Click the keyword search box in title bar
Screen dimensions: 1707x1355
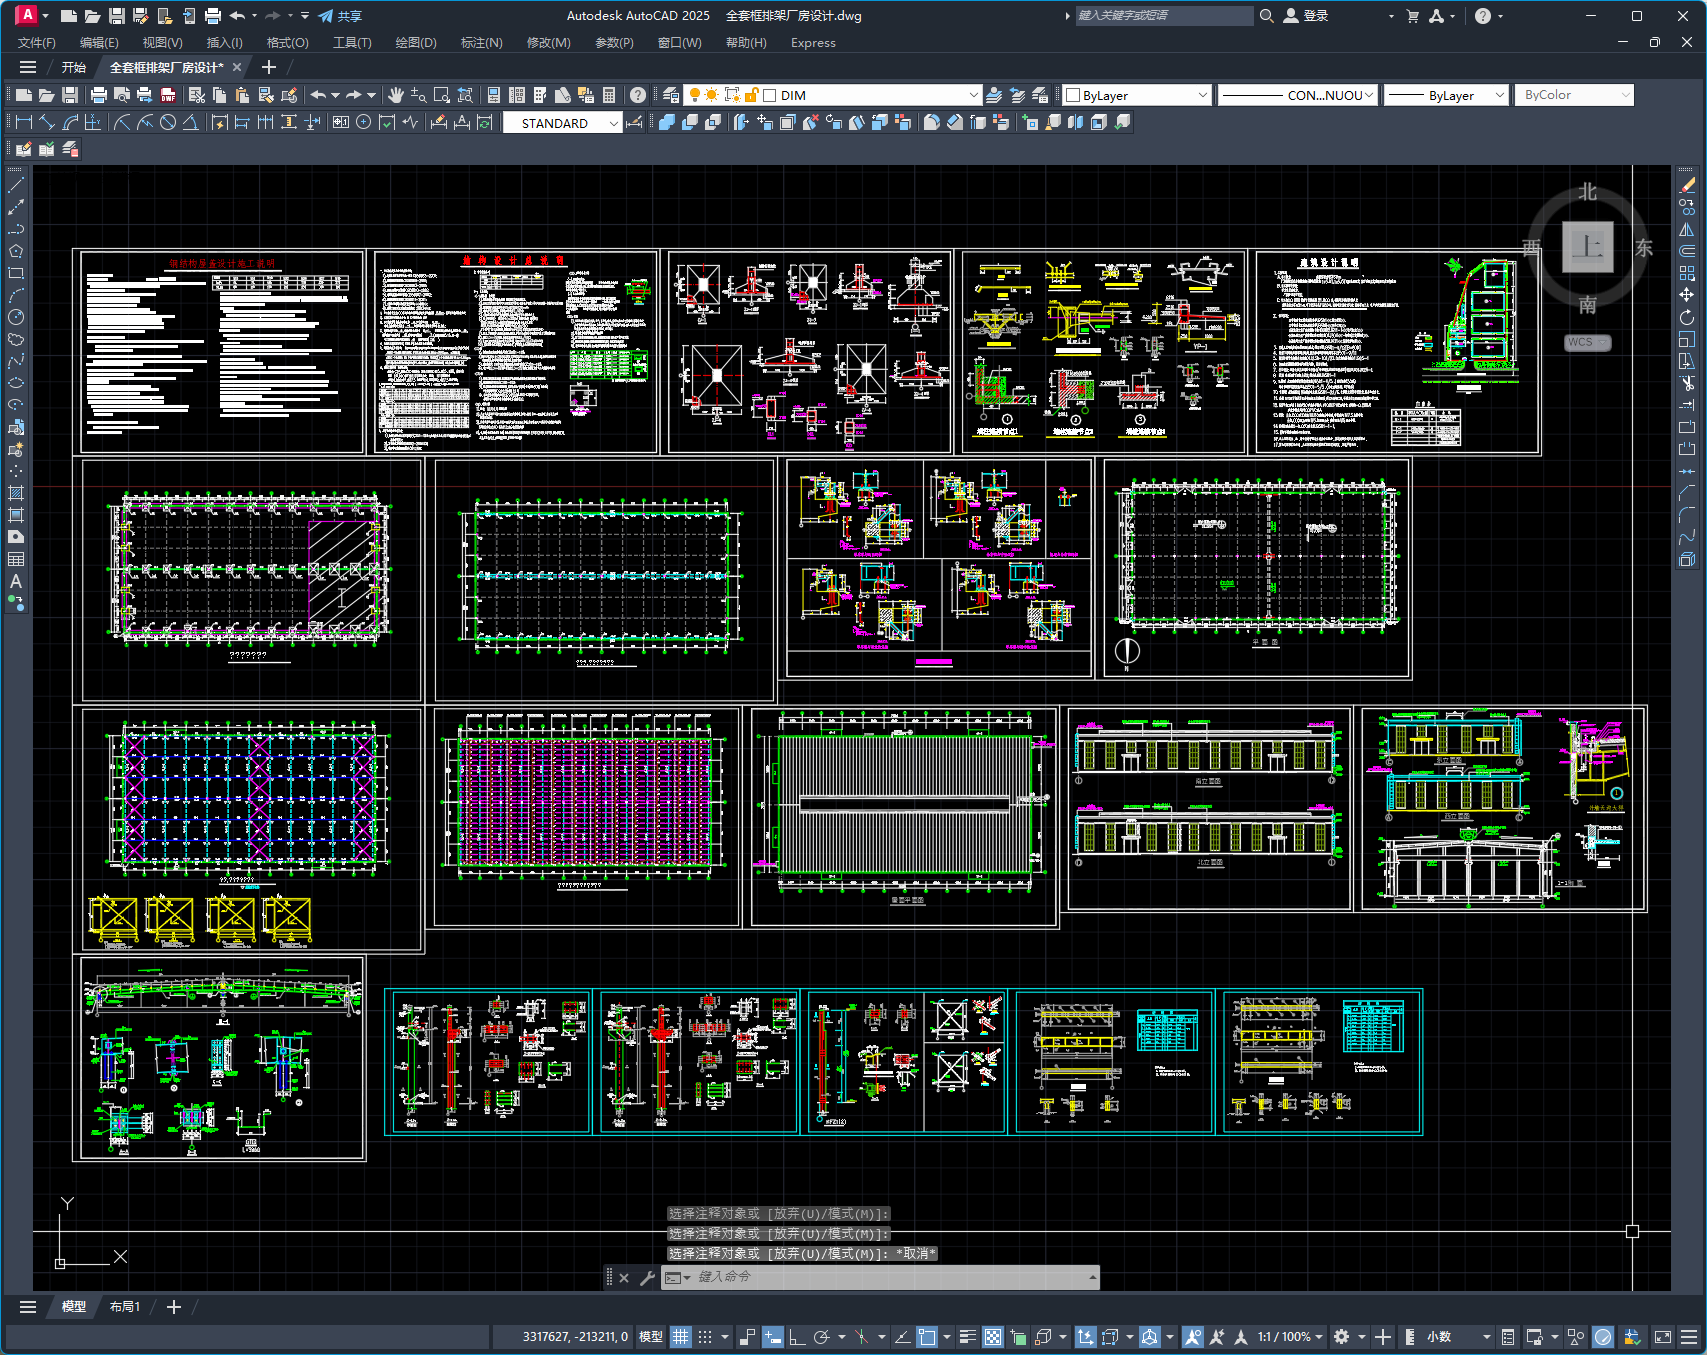[1164, 16]
